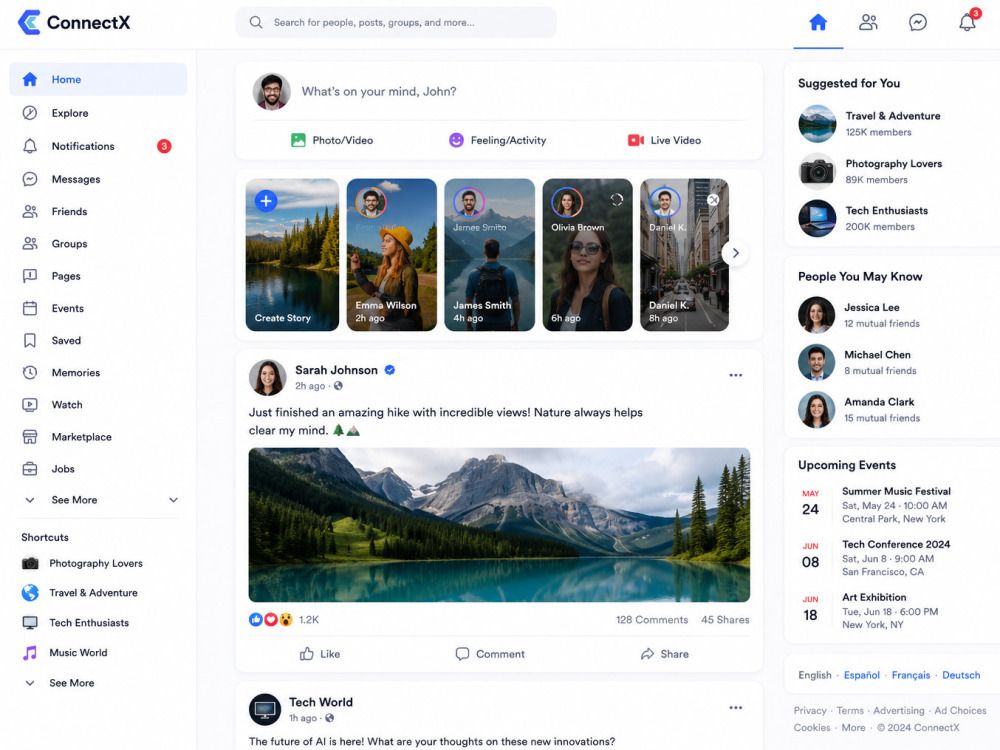
Task: Open the Events calendar icon
Action: 30,308
